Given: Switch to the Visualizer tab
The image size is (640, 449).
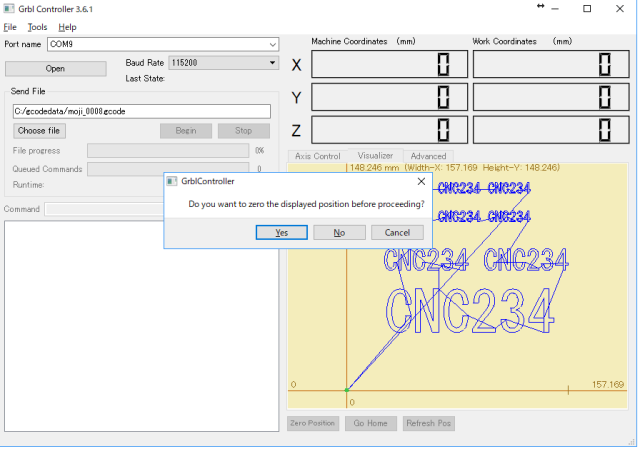Looking at the screenshot, I should [375, 156].
